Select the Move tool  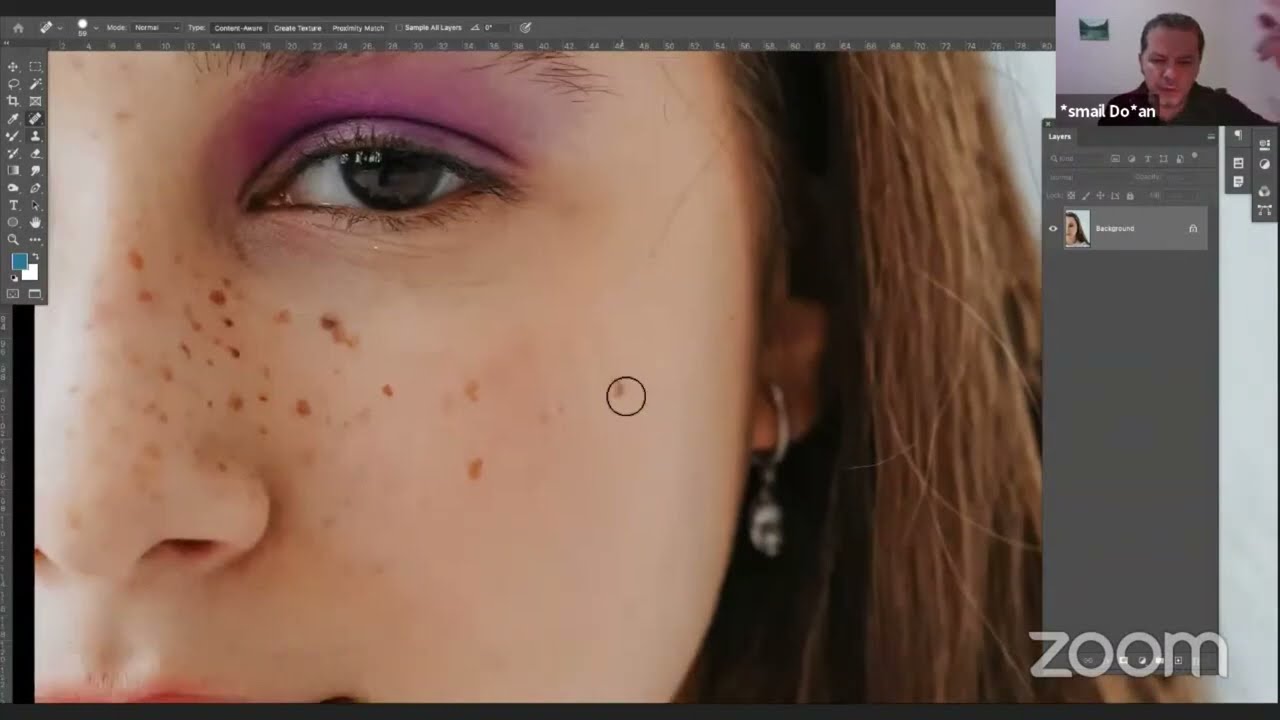[13, 66]
